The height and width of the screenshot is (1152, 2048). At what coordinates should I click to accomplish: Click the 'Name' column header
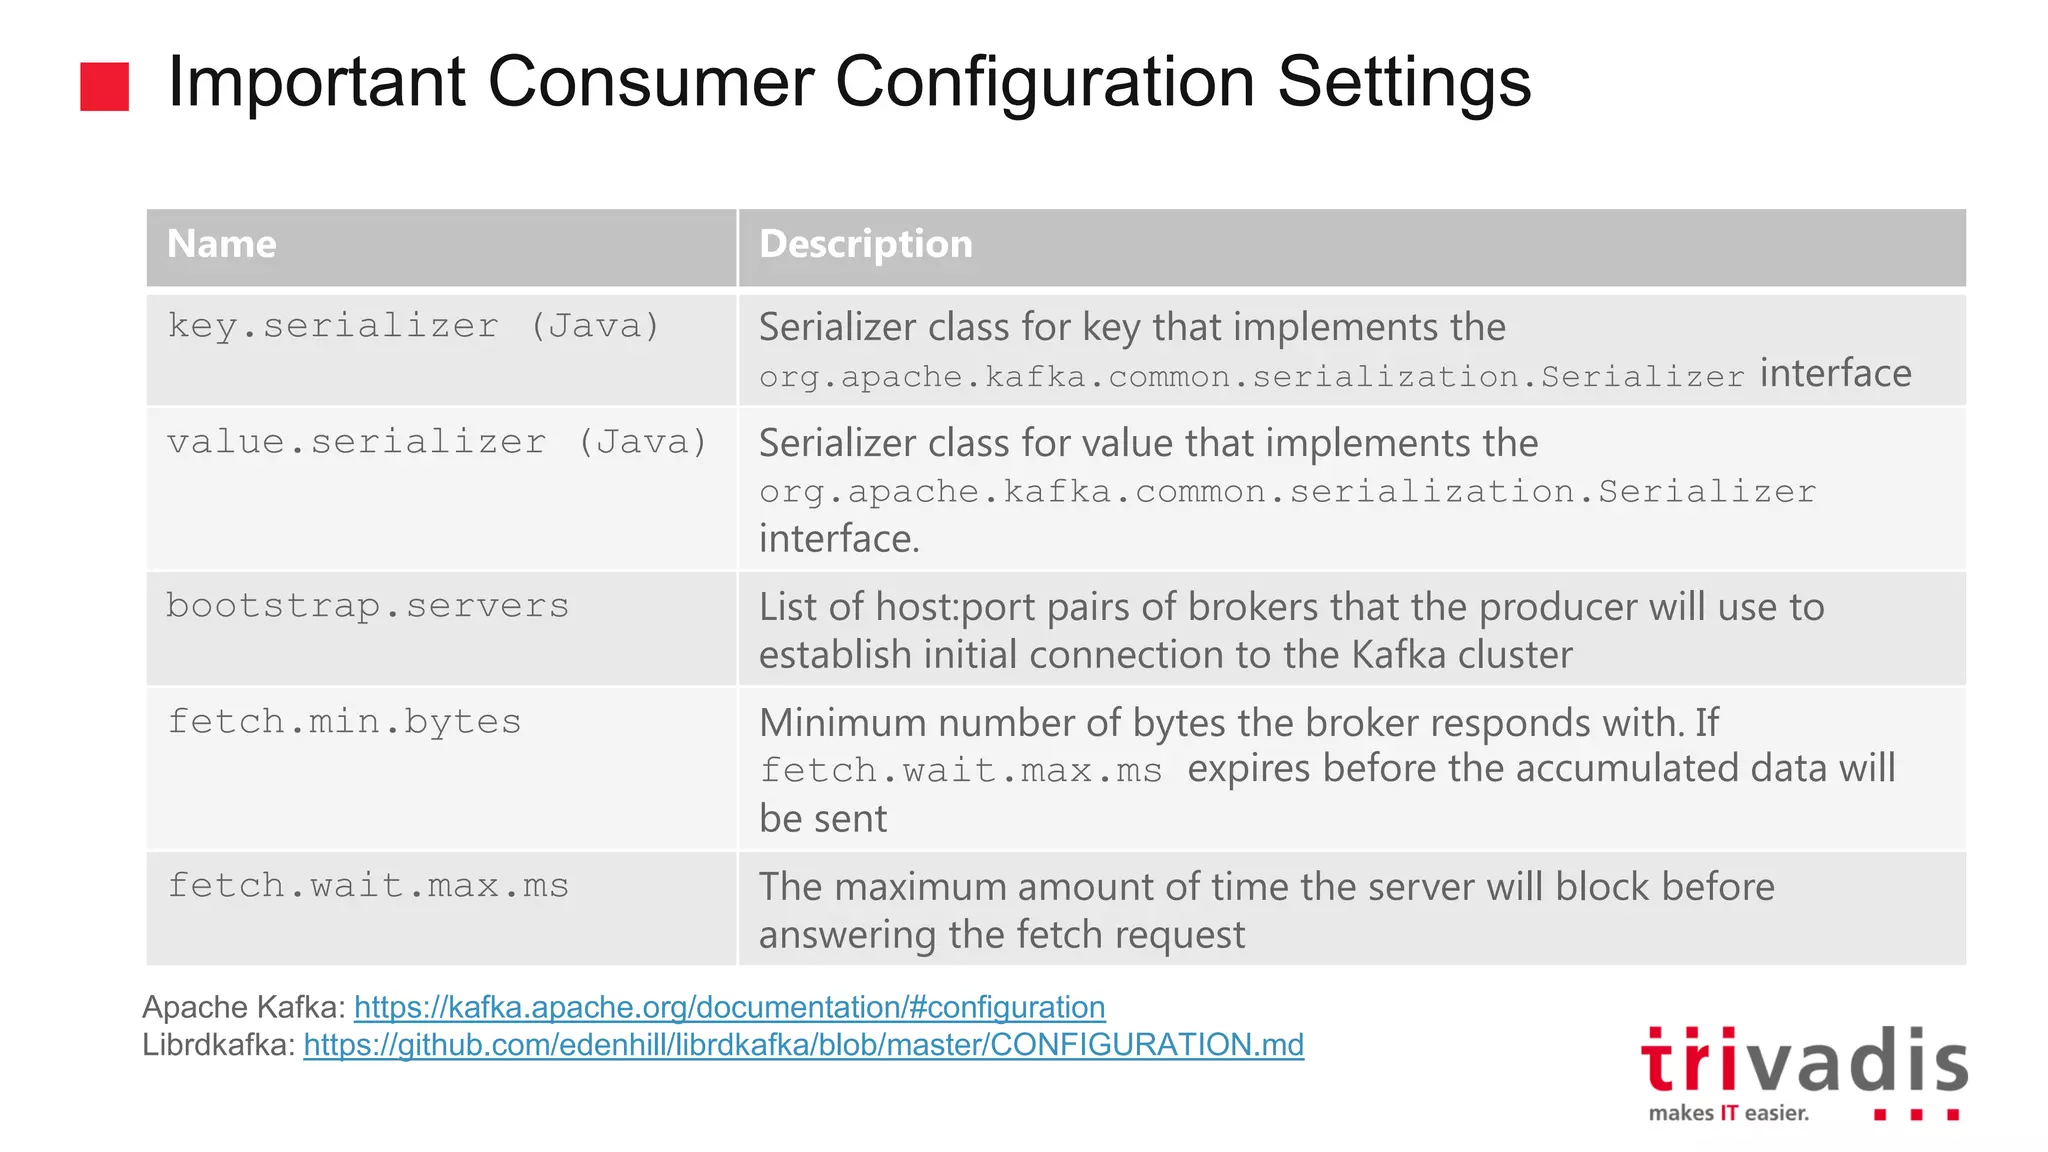point(222,245)
